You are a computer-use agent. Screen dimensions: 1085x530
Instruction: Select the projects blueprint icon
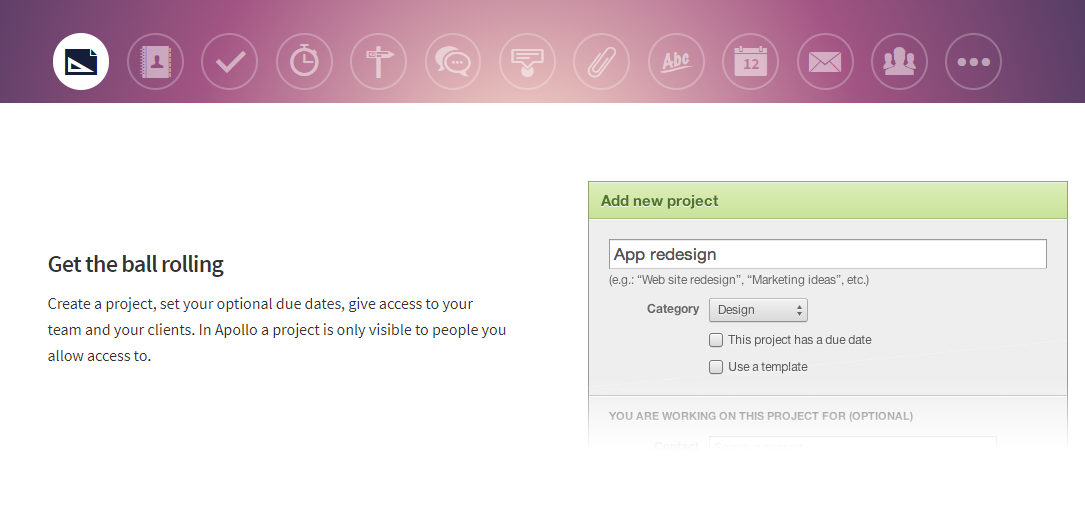point(81,62)
